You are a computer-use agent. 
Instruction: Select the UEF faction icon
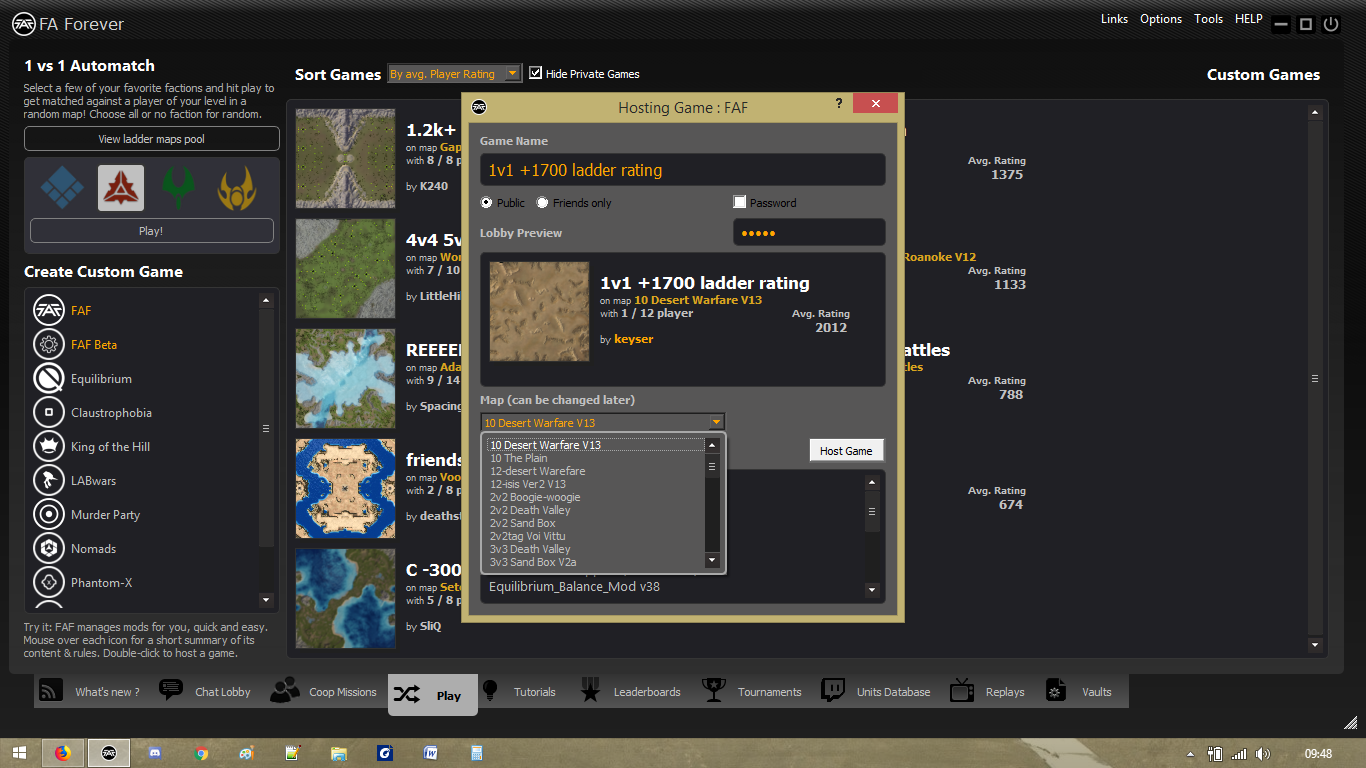(61, 188)
